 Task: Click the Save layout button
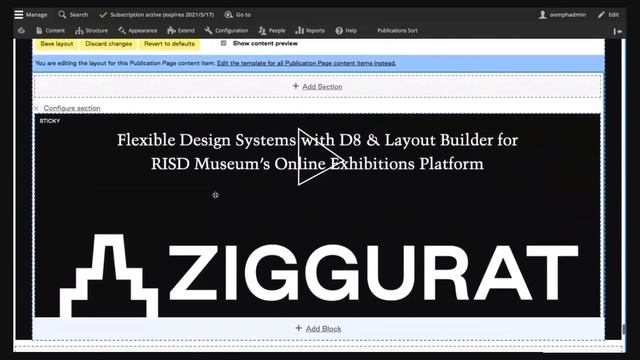pos(56,44)
